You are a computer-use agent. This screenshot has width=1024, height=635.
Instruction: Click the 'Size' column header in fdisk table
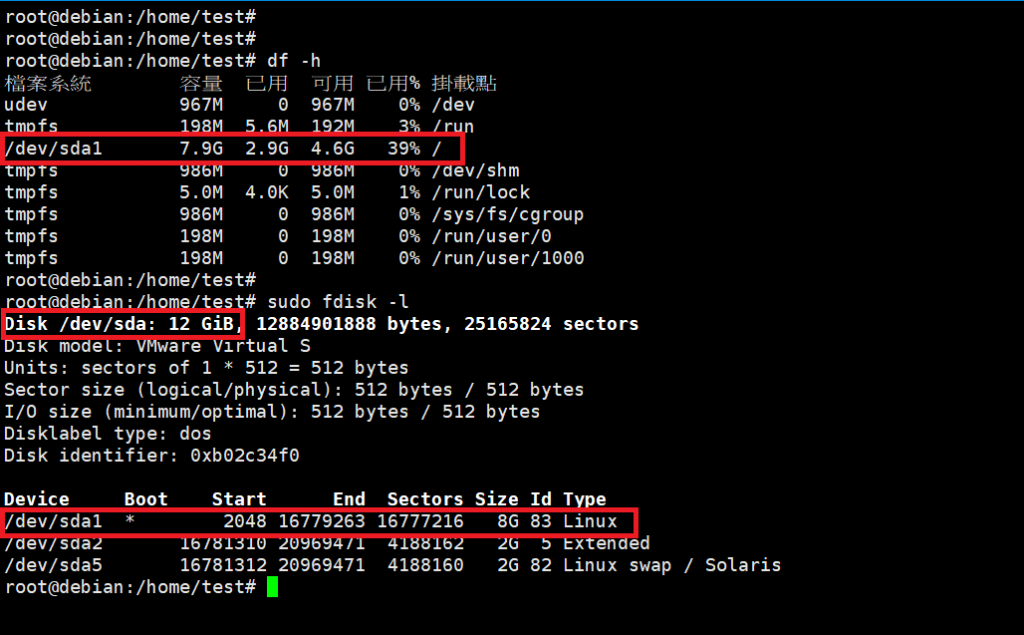point(496,499)
